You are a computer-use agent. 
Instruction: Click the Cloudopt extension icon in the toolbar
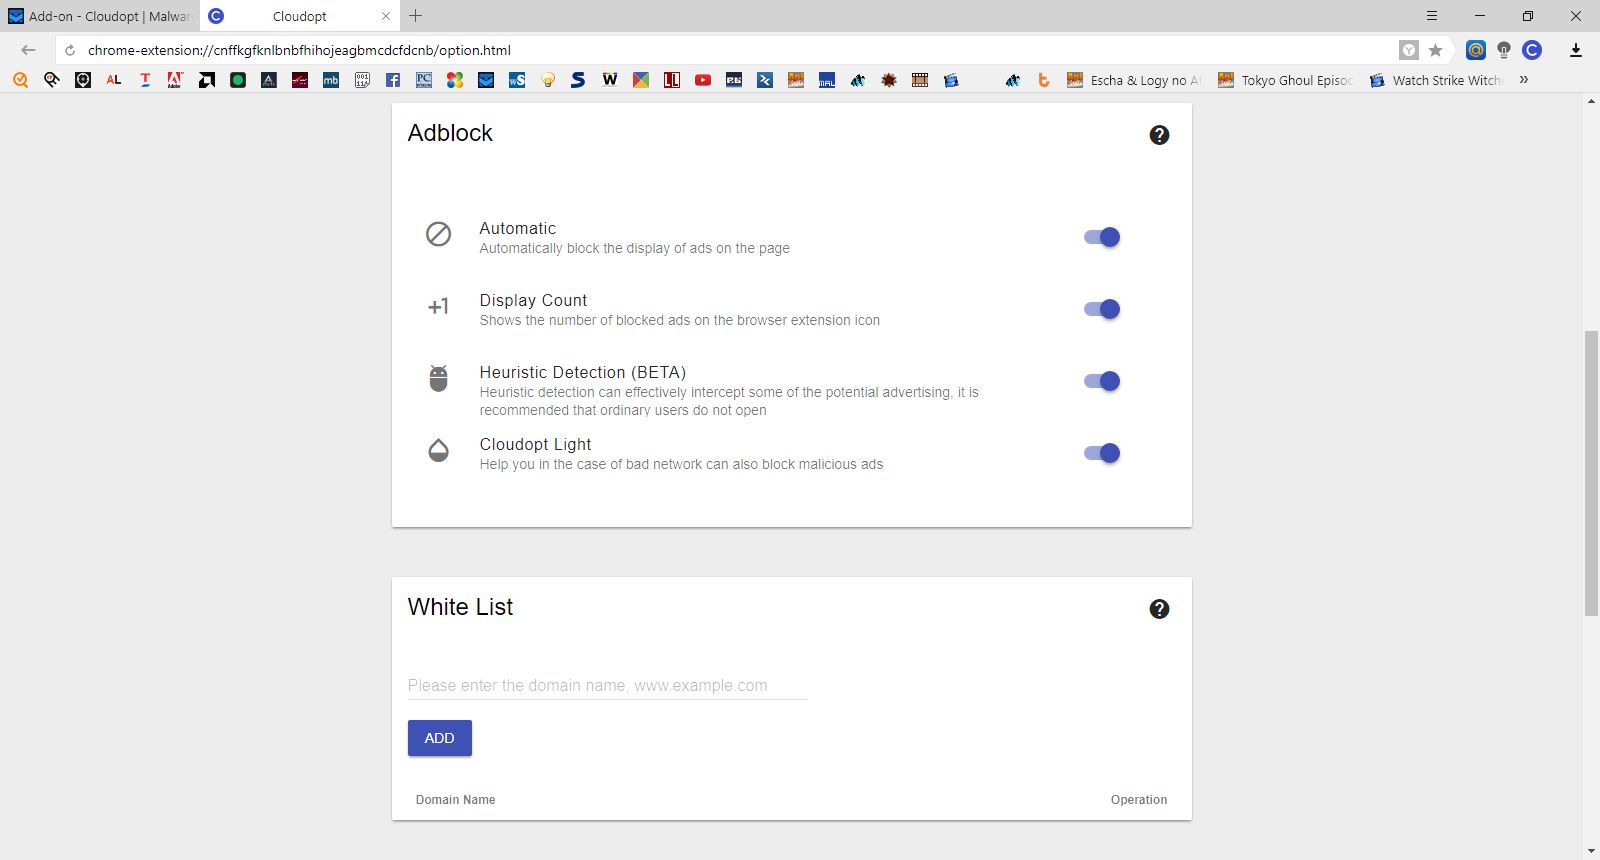1532,50
